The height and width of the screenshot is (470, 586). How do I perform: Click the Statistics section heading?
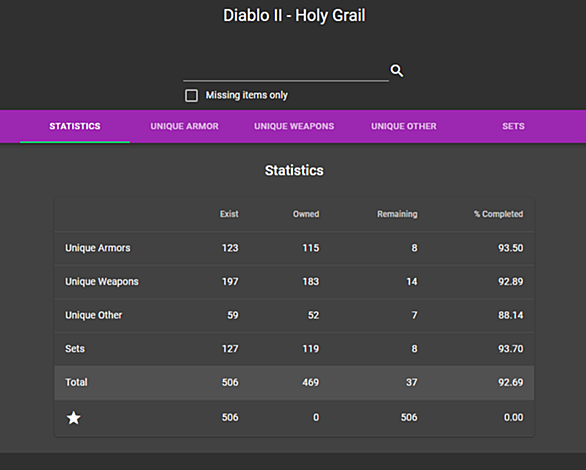point(294,170)
